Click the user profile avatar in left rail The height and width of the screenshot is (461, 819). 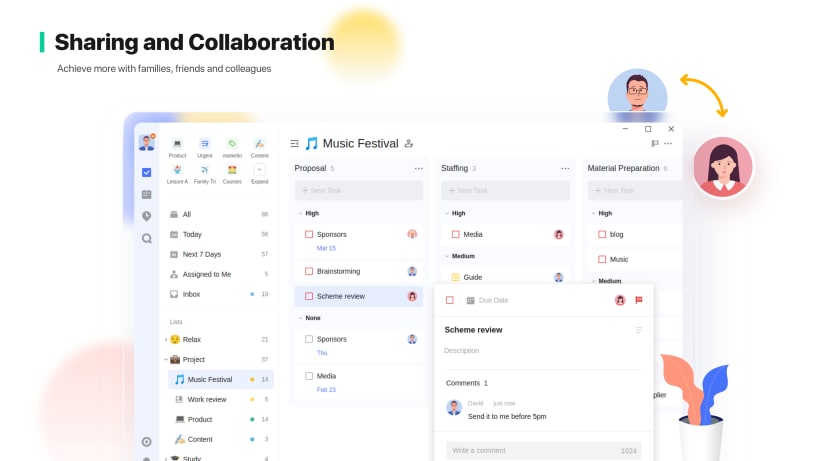point(147,143)
